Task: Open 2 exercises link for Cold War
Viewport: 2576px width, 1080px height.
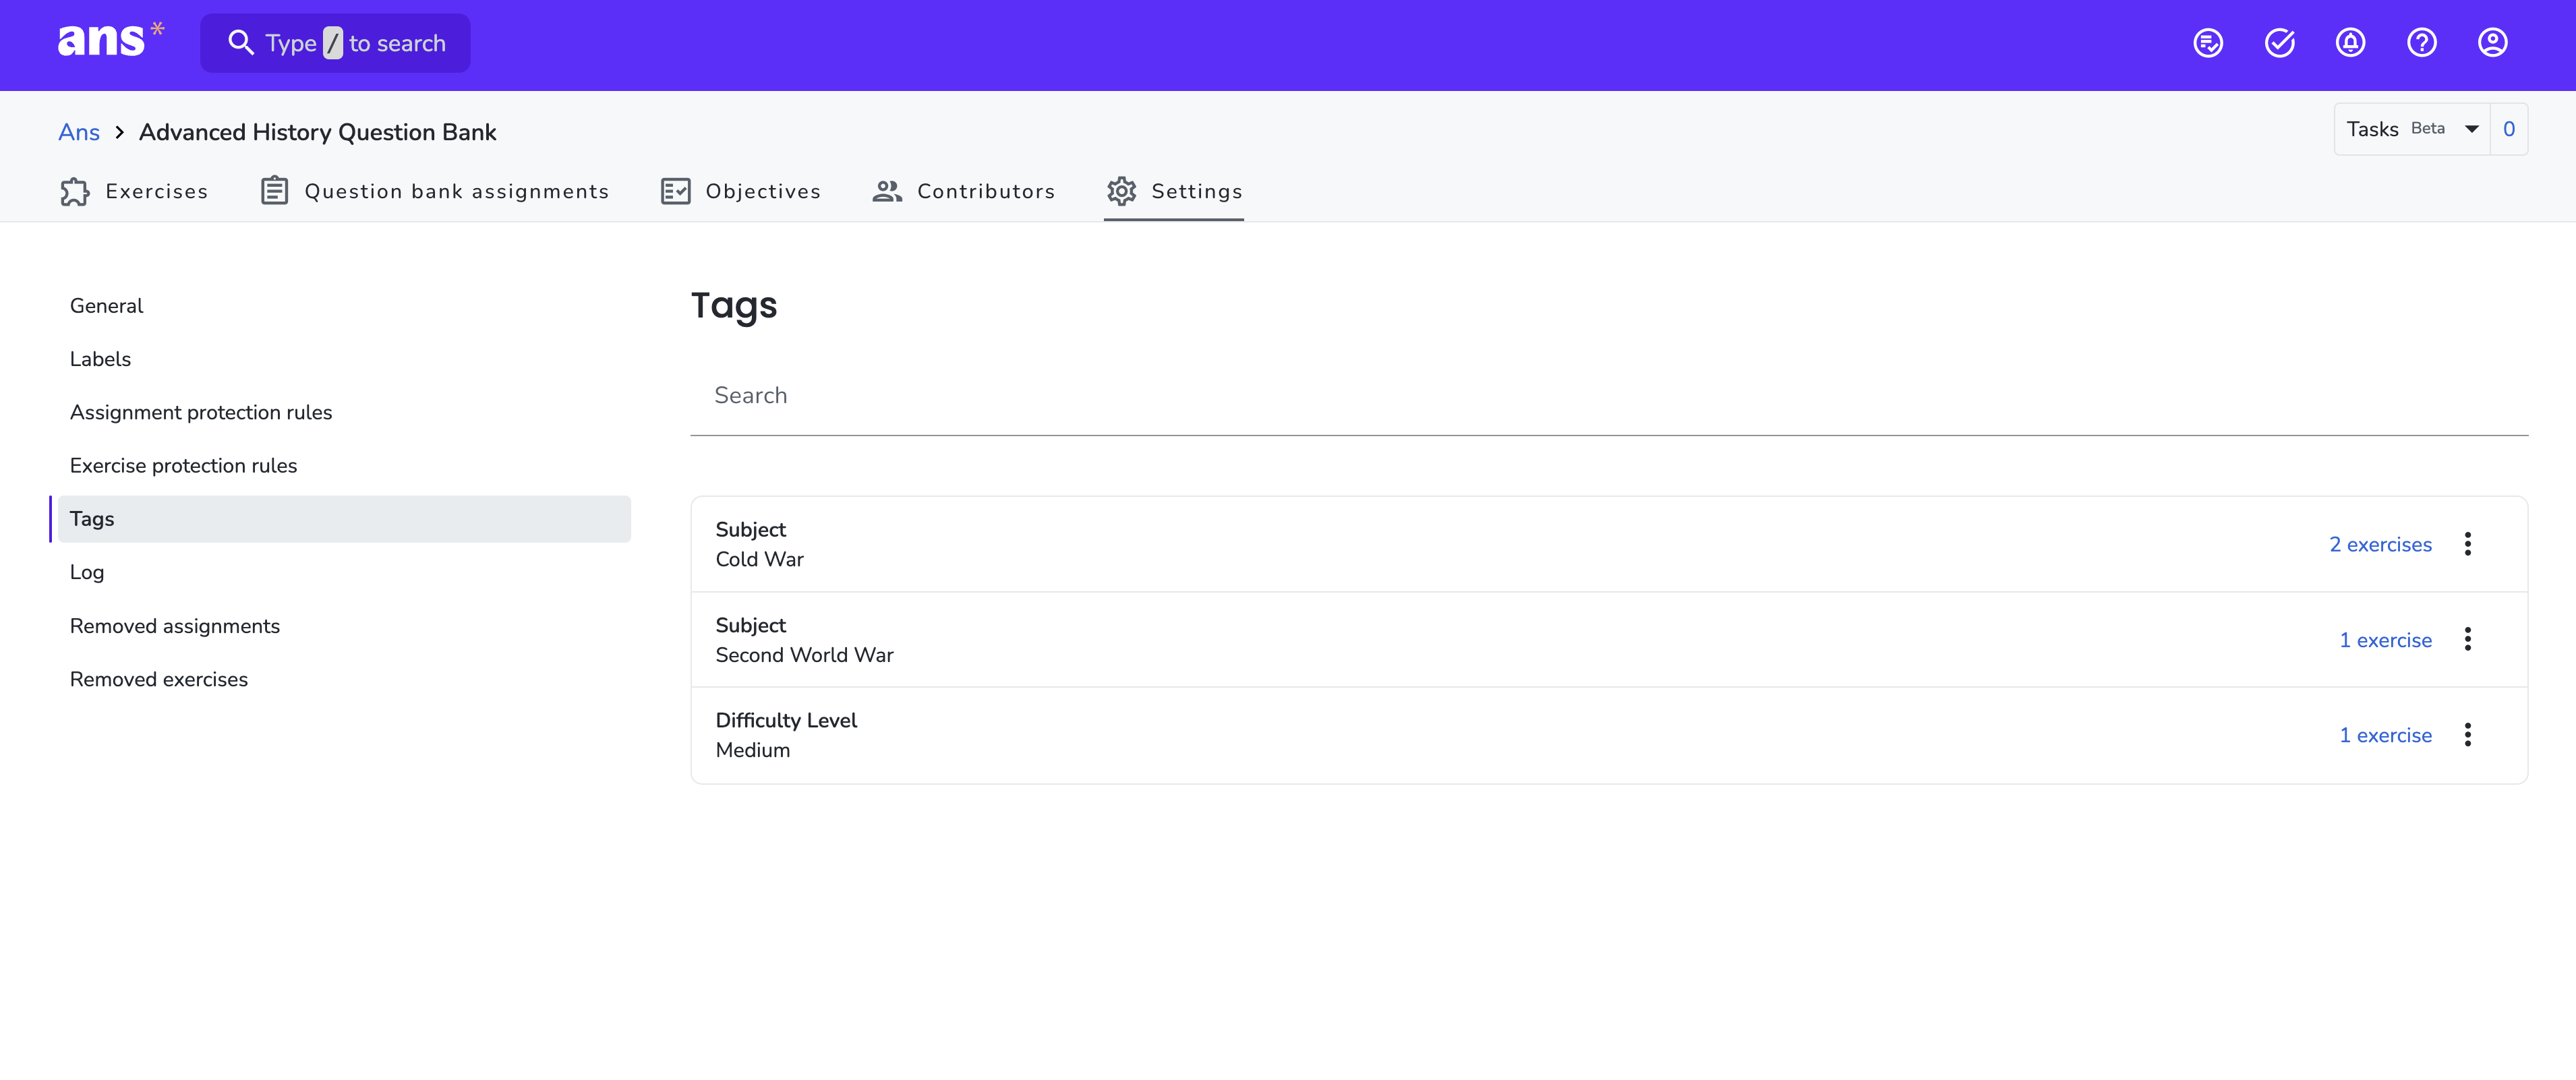Action: (x=2380, y=544)
